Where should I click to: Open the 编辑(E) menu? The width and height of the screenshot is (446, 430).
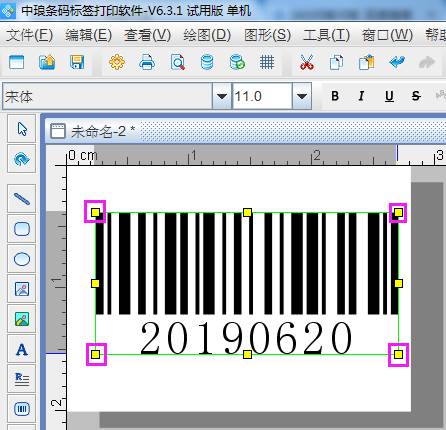pos(88,35)
